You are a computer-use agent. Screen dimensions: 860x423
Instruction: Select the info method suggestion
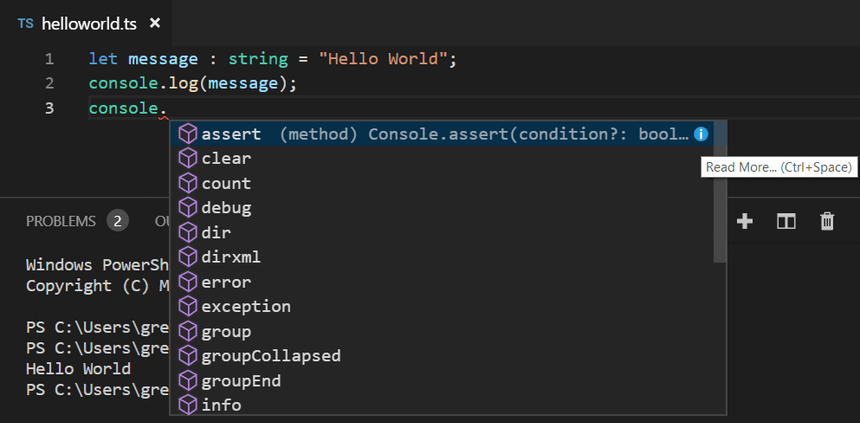coord(221,405)
